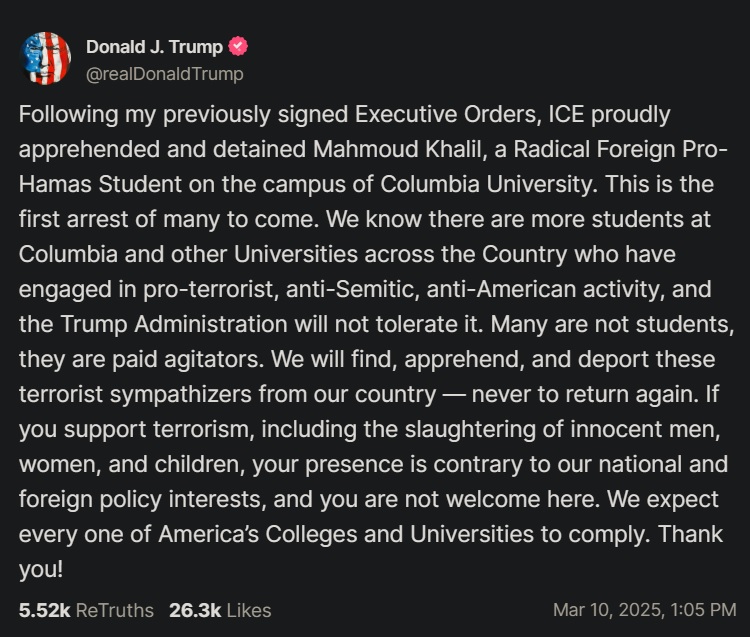Click the pink verified badge
The image size is (750, 637).
click(238, 46)
